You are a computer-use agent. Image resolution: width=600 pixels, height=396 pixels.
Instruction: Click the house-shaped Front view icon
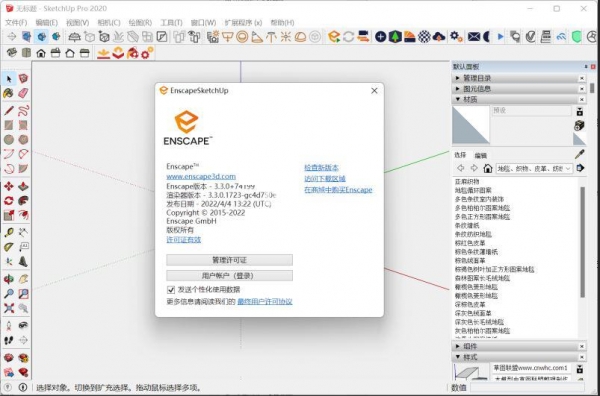[41, 53]
